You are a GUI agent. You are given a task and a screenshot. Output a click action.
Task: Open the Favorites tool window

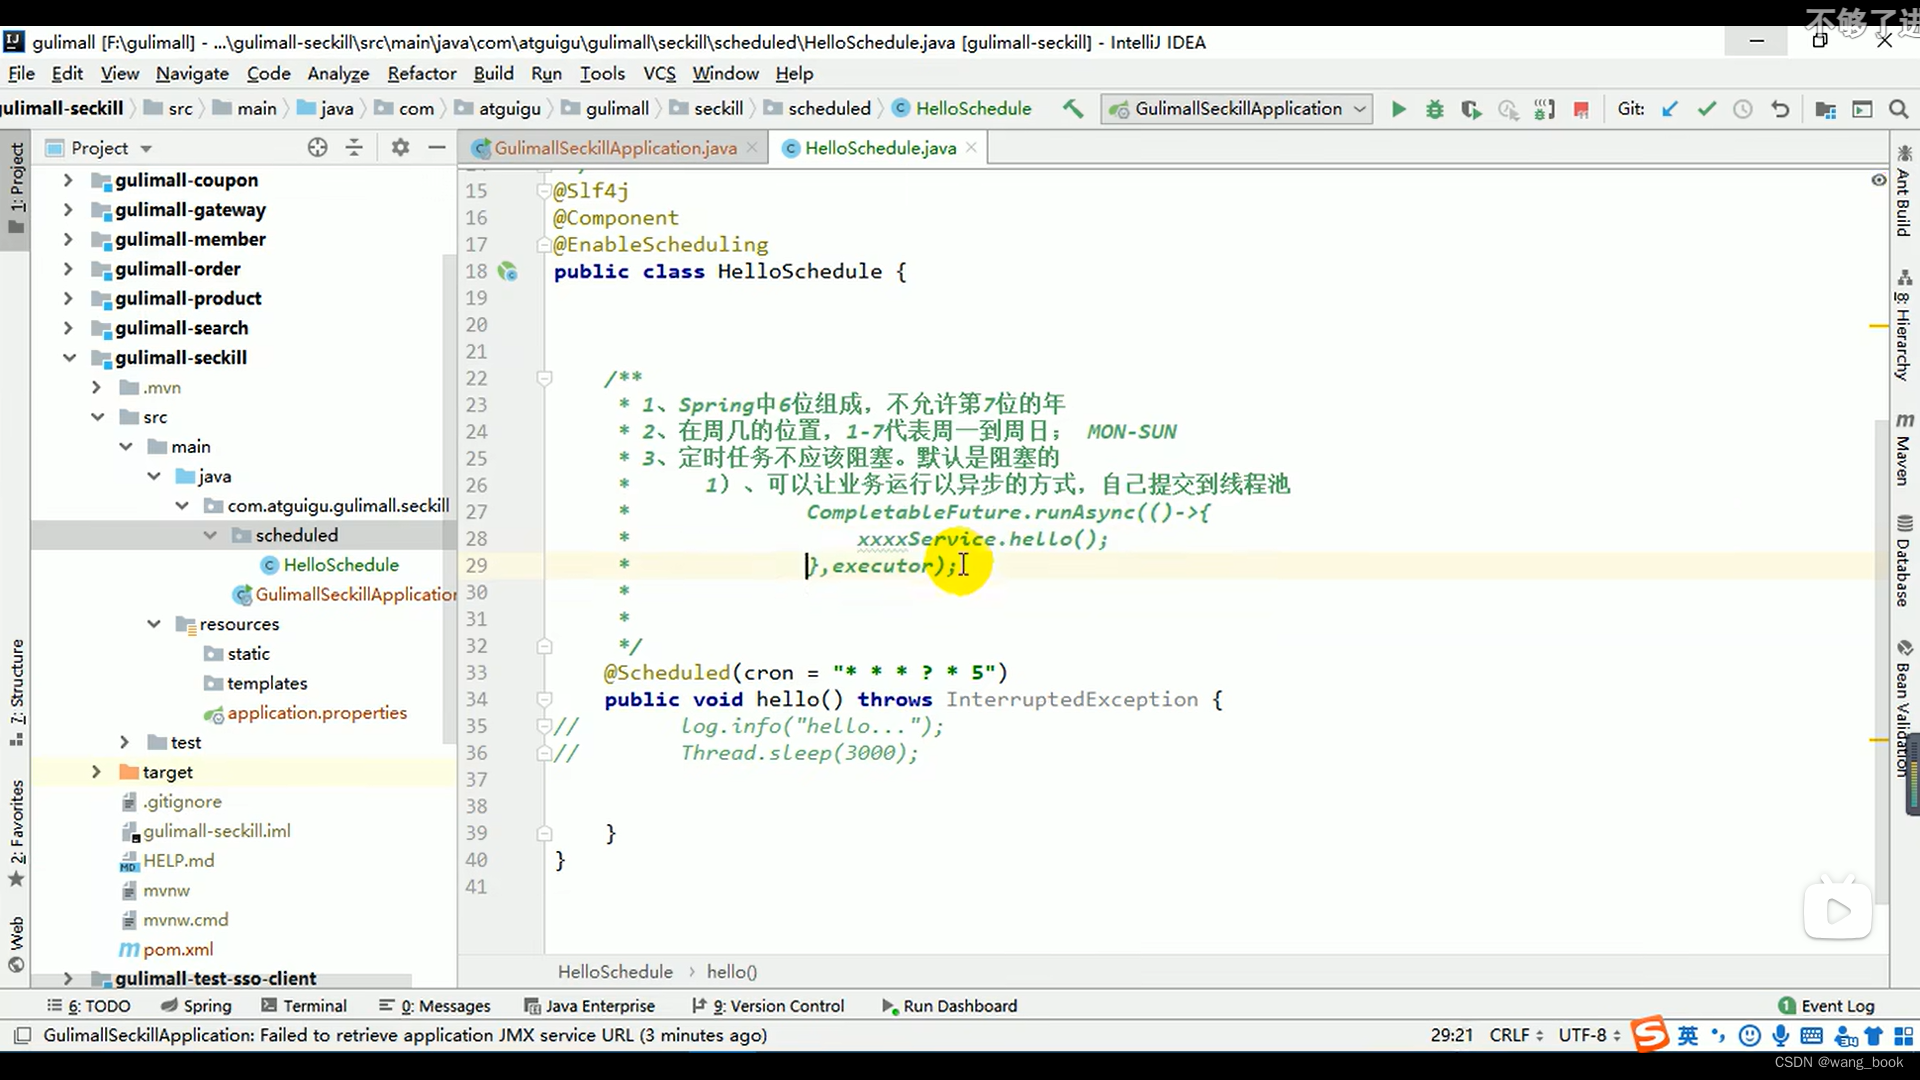tap(17, 833)
